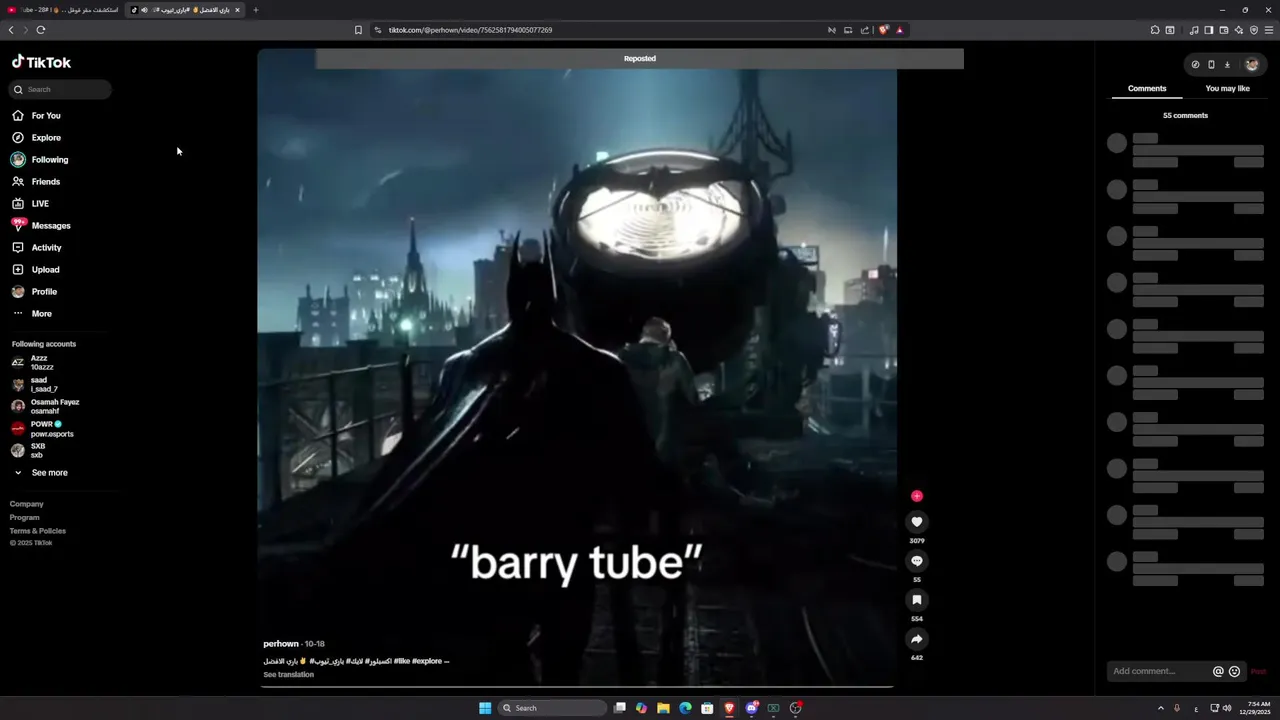
Task: Open the Program footer link
Action: (x=25, y=518)
